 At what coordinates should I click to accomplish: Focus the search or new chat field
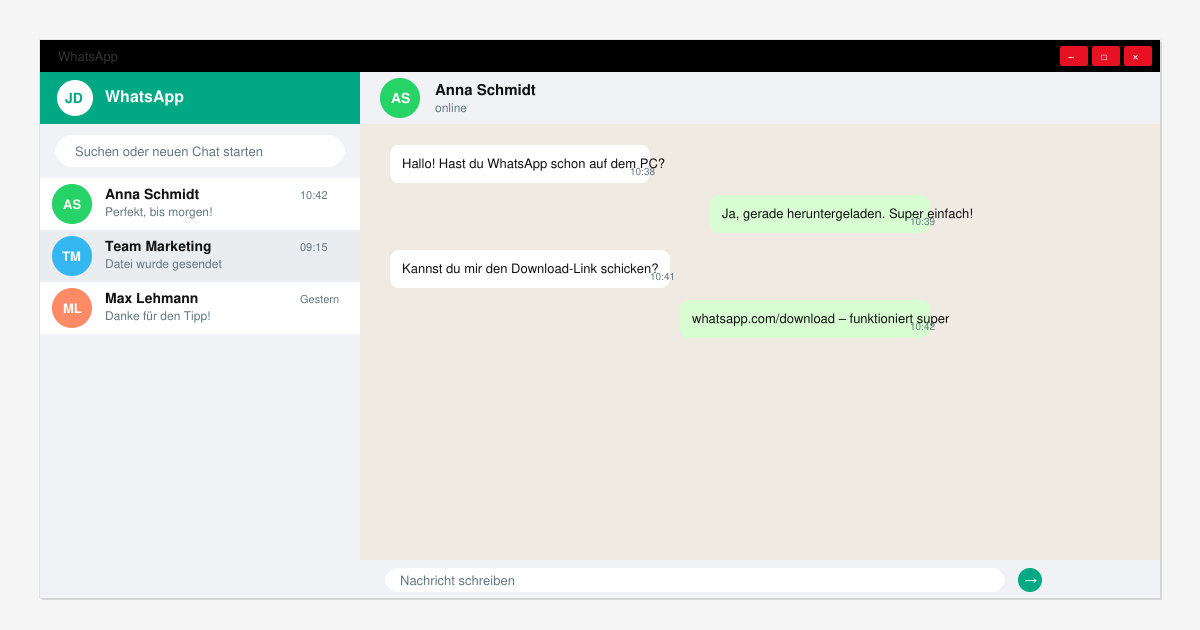200,151
